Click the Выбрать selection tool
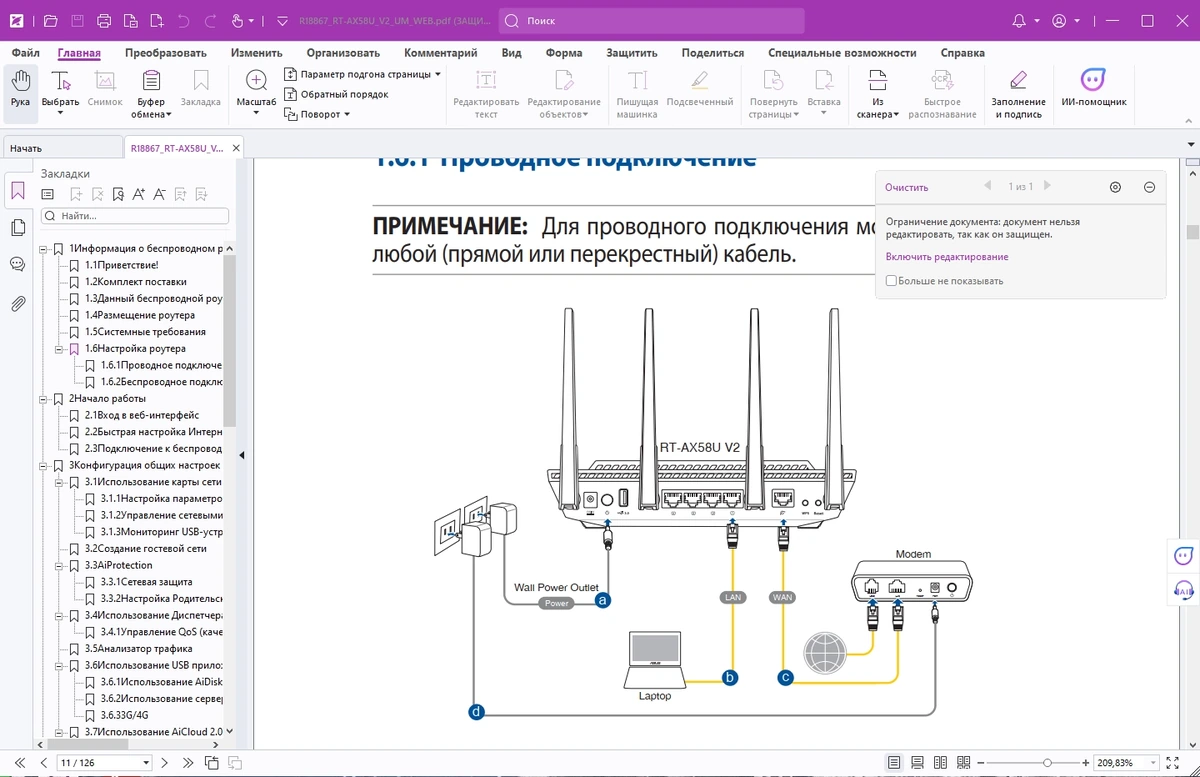Image resolution: width=1200 pixels, height=777 pixels. click(x=60, y=93)
